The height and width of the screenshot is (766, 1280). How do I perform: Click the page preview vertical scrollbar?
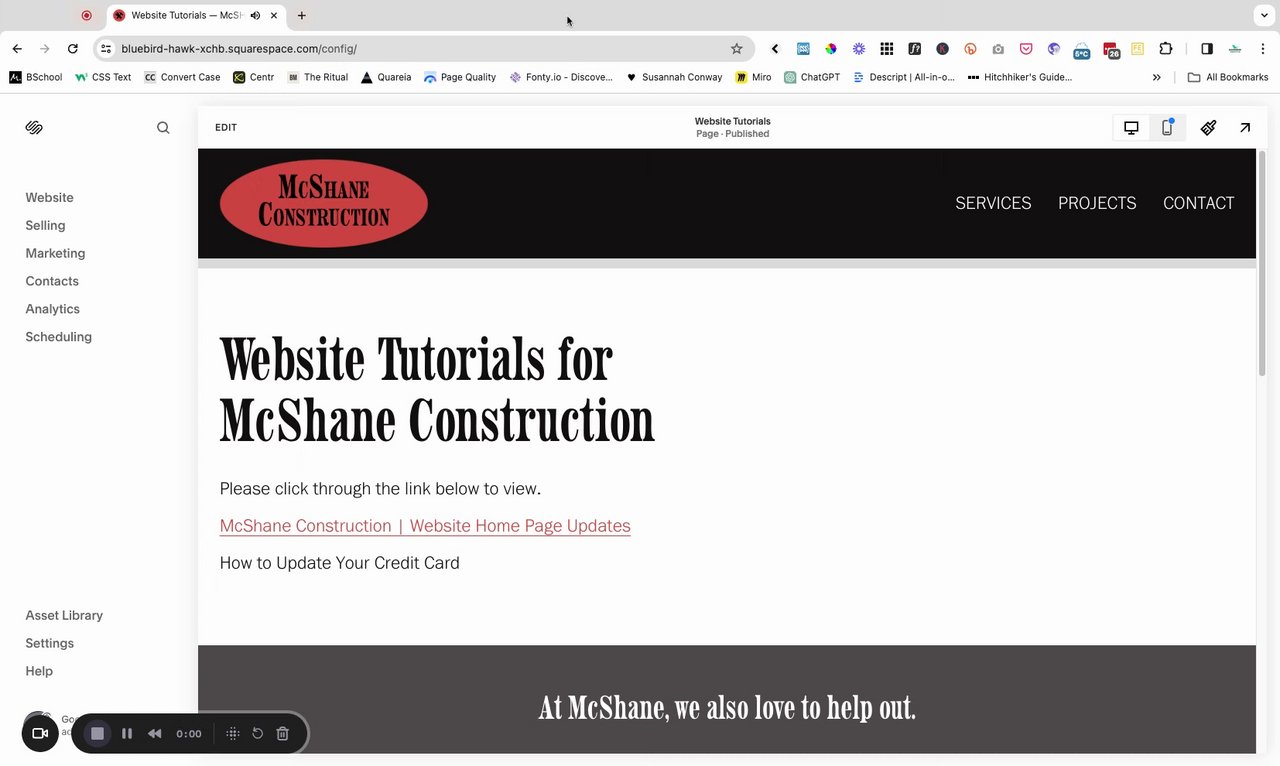[x=1262, y=264]
